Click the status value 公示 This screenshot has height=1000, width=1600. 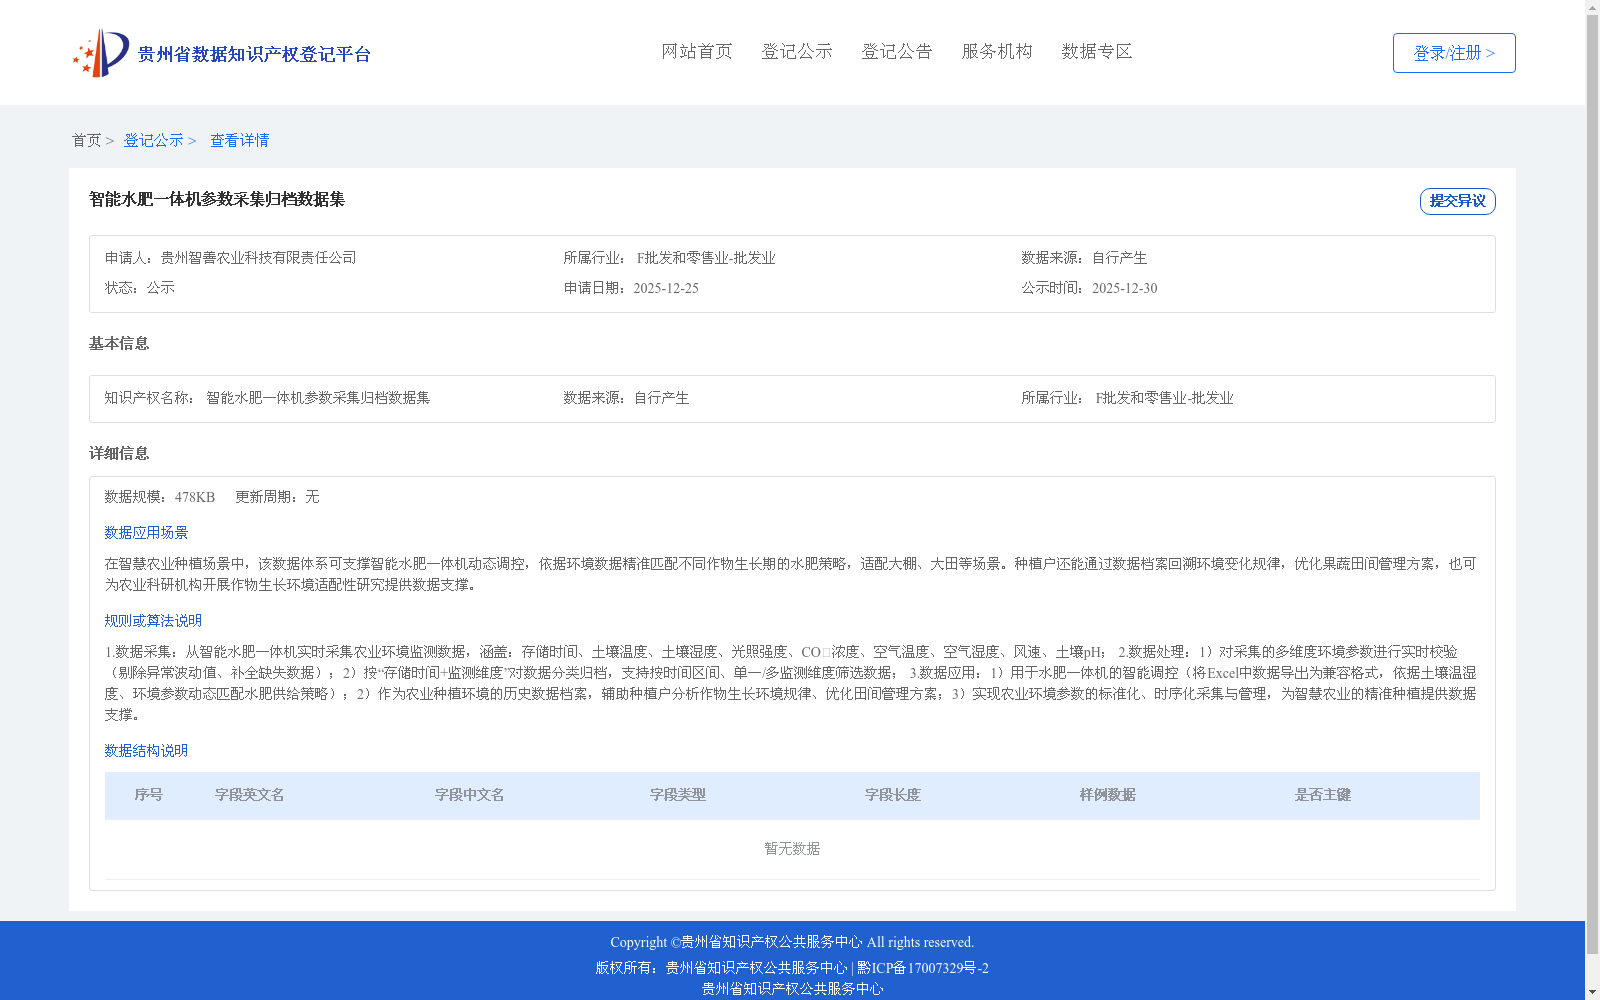[x=161, y=288]
